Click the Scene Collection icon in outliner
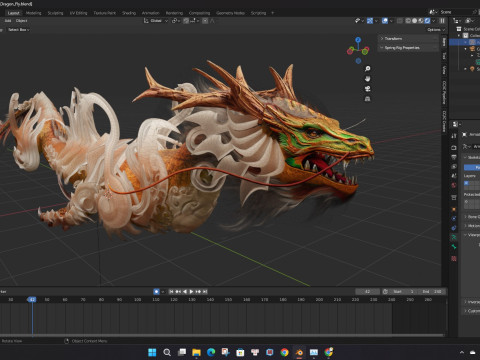 [x=459, y=29]
